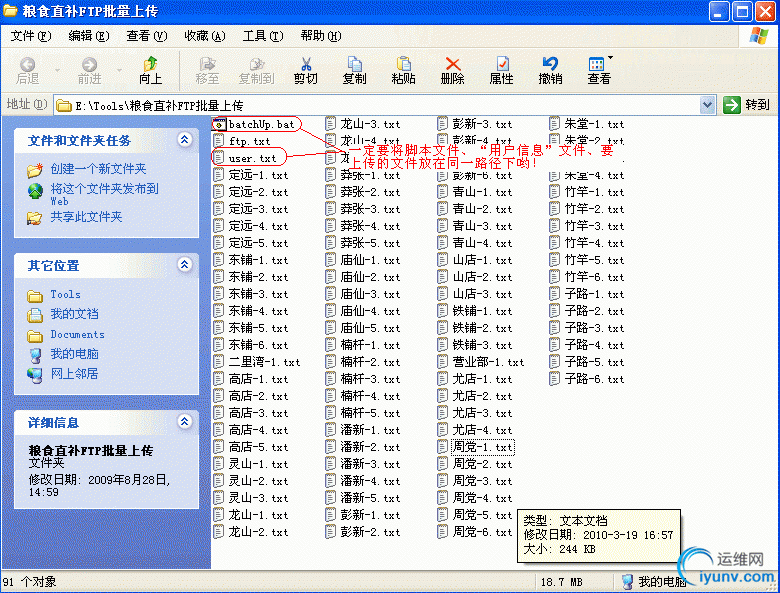Click the Forward (前进) toolbar button
The width and height of the screenshot is (780, 593).
pos(90,70)
